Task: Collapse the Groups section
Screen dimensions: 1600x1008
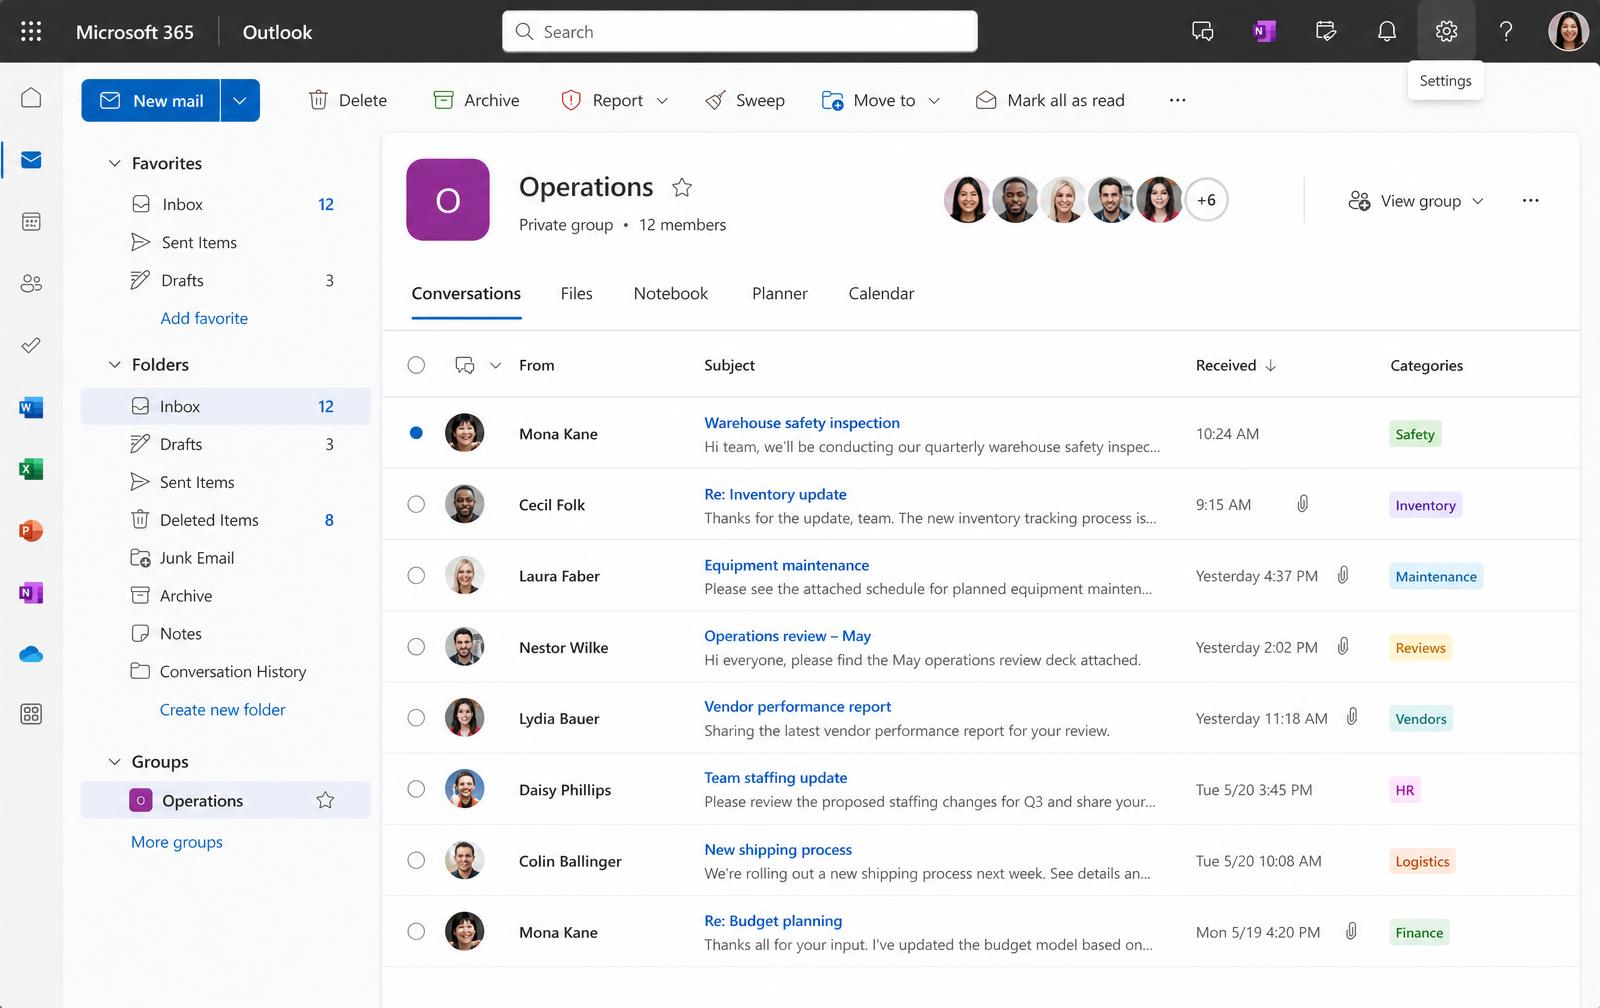Action: (x=114, y=762)
